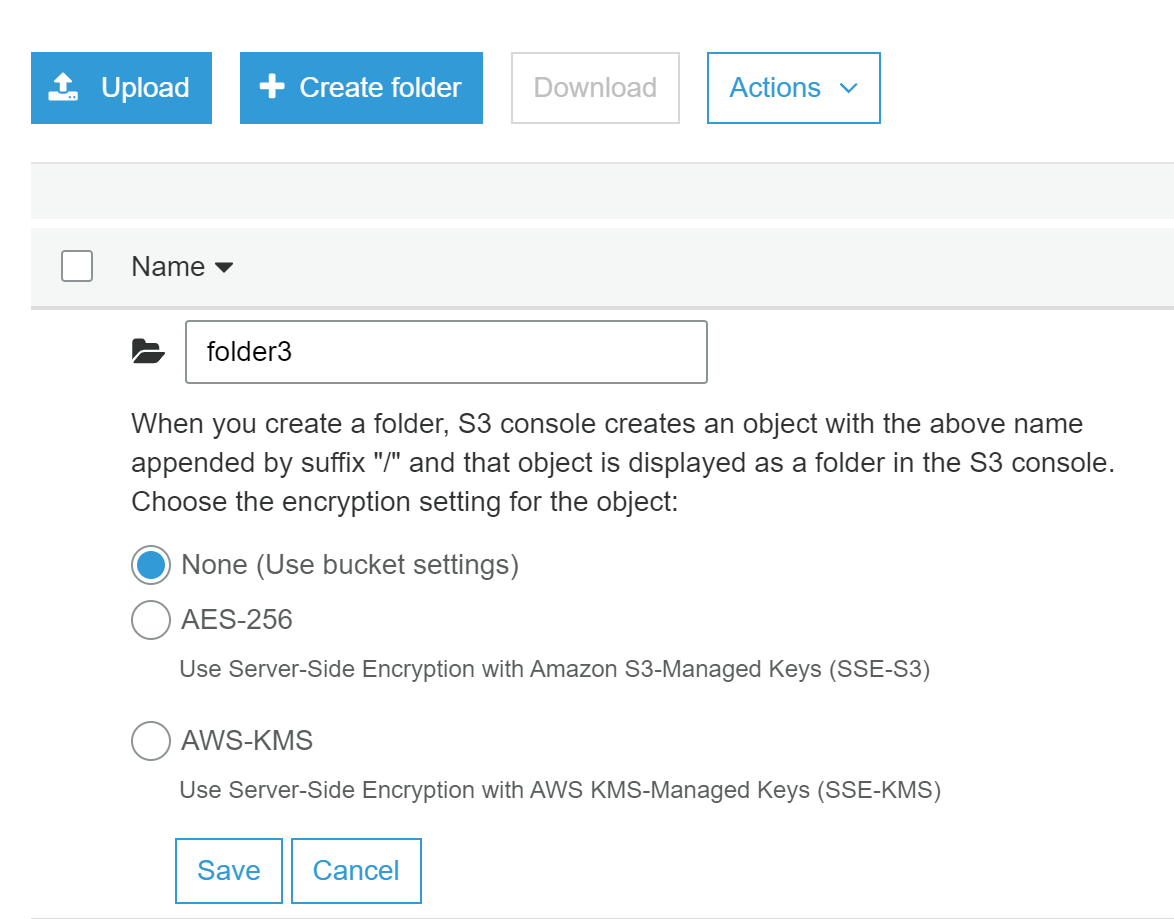
Task: Save the new folder
Action: coord(228,870)
